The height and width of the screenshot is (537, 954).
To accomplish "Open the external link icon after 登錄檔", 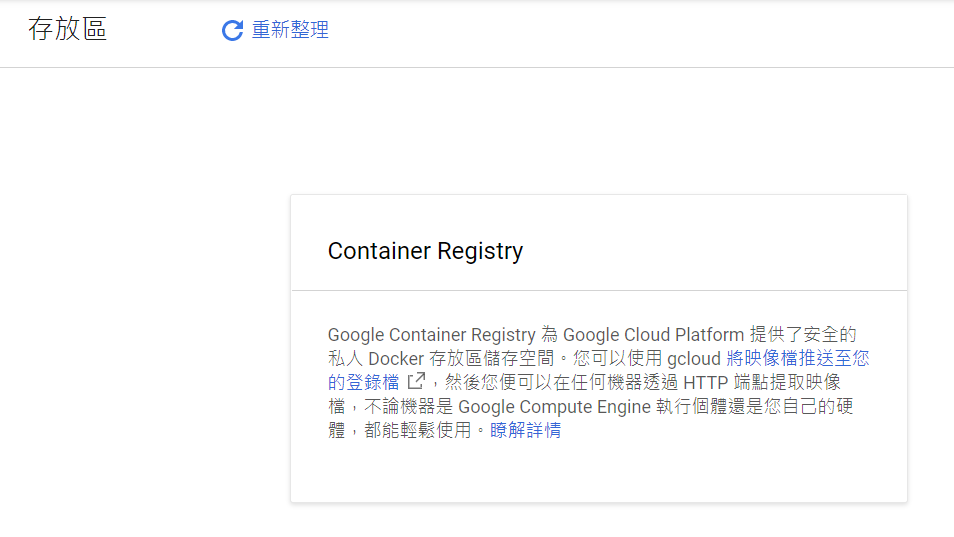I will [x=416, y=382].
